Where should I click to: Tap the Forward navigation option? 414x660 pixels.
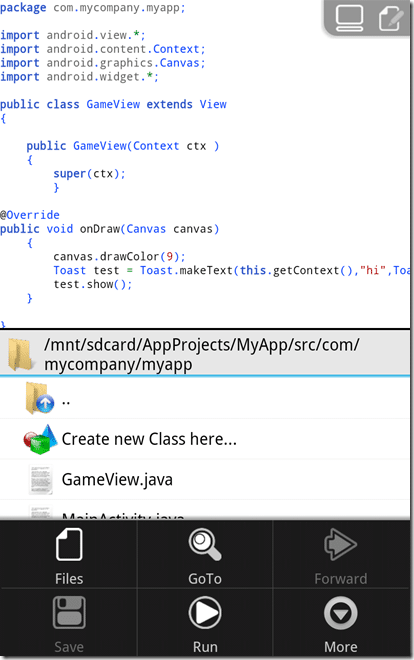click(341, 555)
